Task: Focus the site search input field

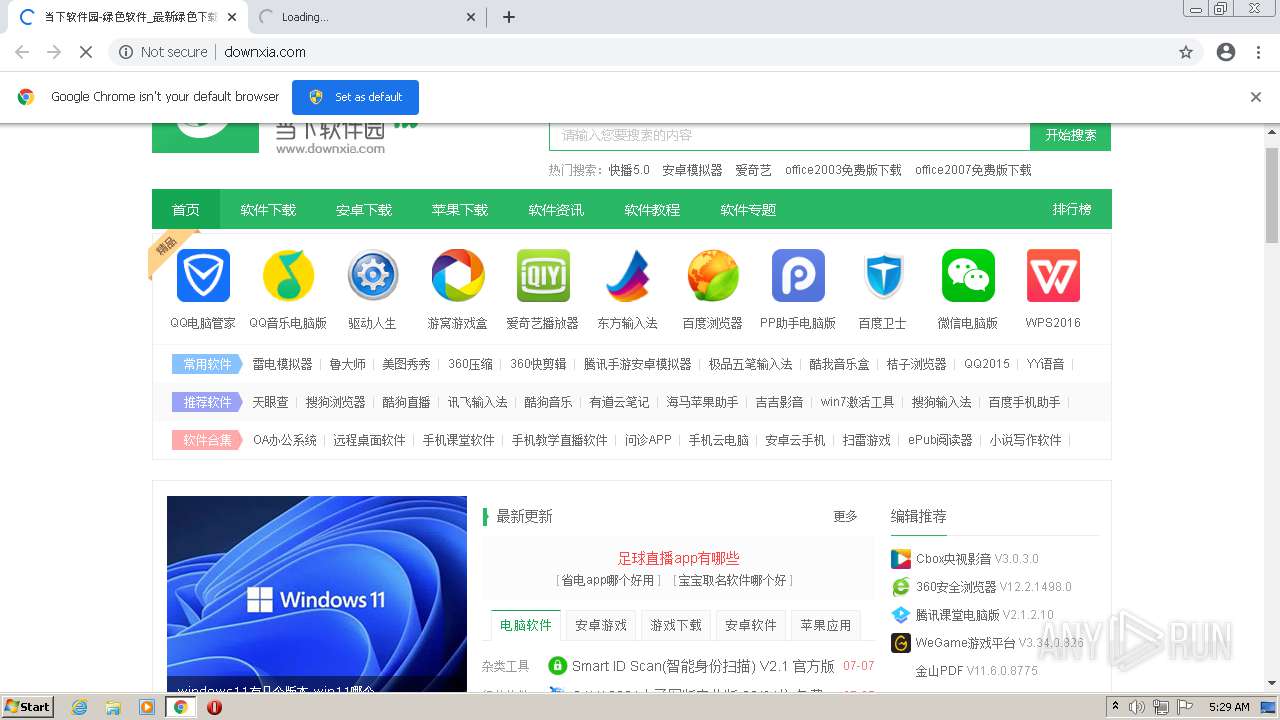Action: (x=790, y=135)
